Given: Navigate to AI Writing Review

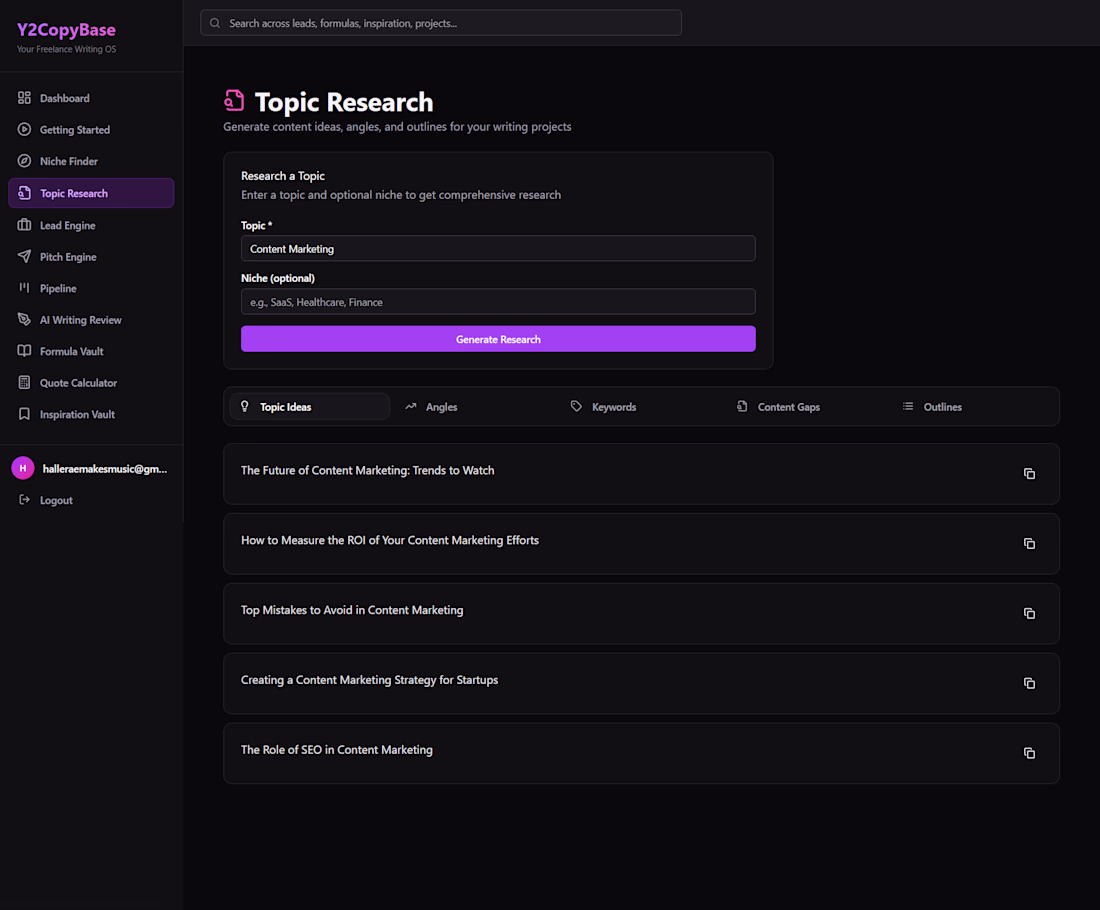Looking at the screenshot, I should point(80,320).
